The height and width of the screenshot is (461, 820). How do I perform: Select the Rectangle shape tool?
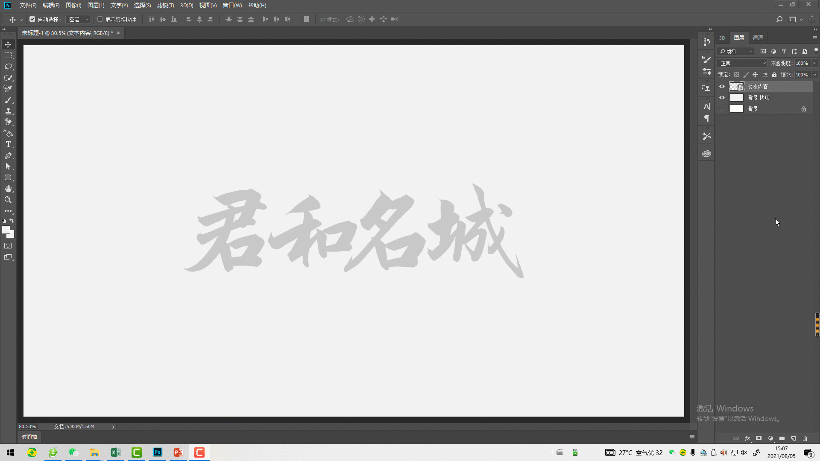[8, 178]
